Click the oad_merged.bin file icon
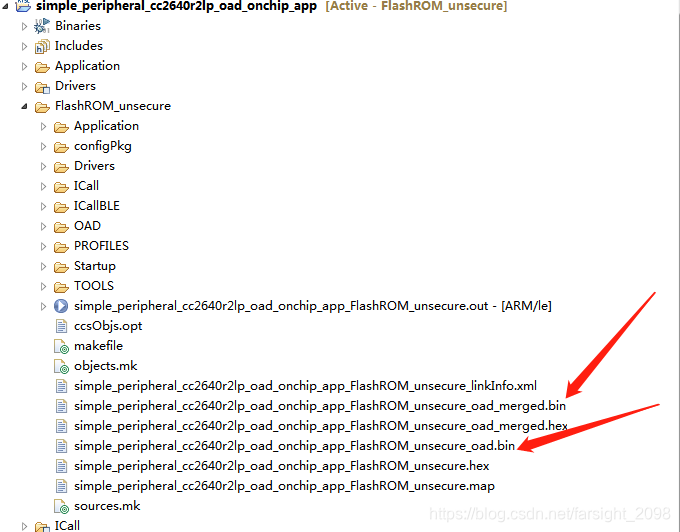Viewport: 680px width, 532px height. click(x=62, y=406)
